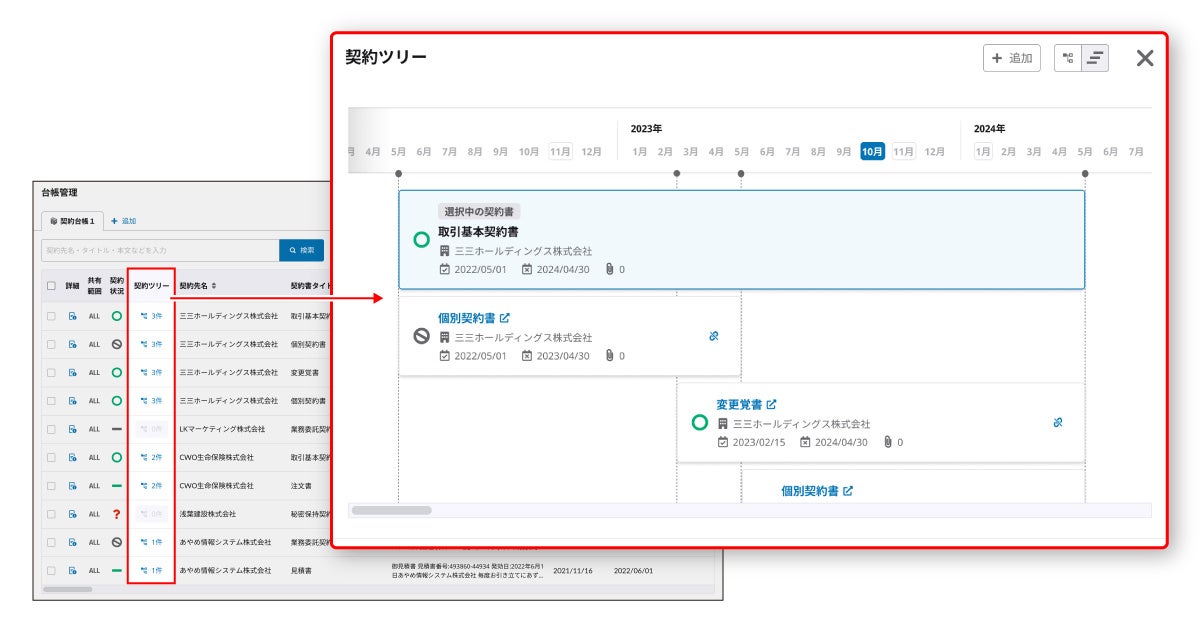Viewport: 1200px width, 630px height.
Task: Click the green dash status for the CWO生命保険 注文書 row
Action: [117, 486]
